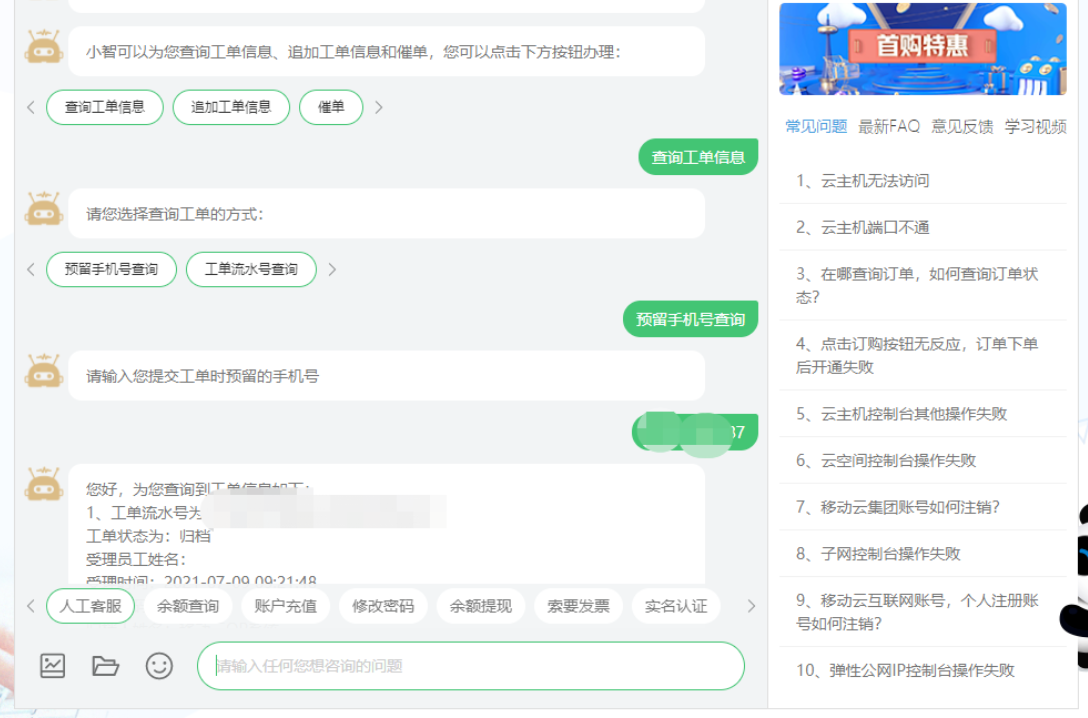Click the 人工客服 quick button
Viewport: 1088px width, 718px height.
(90, 606)
